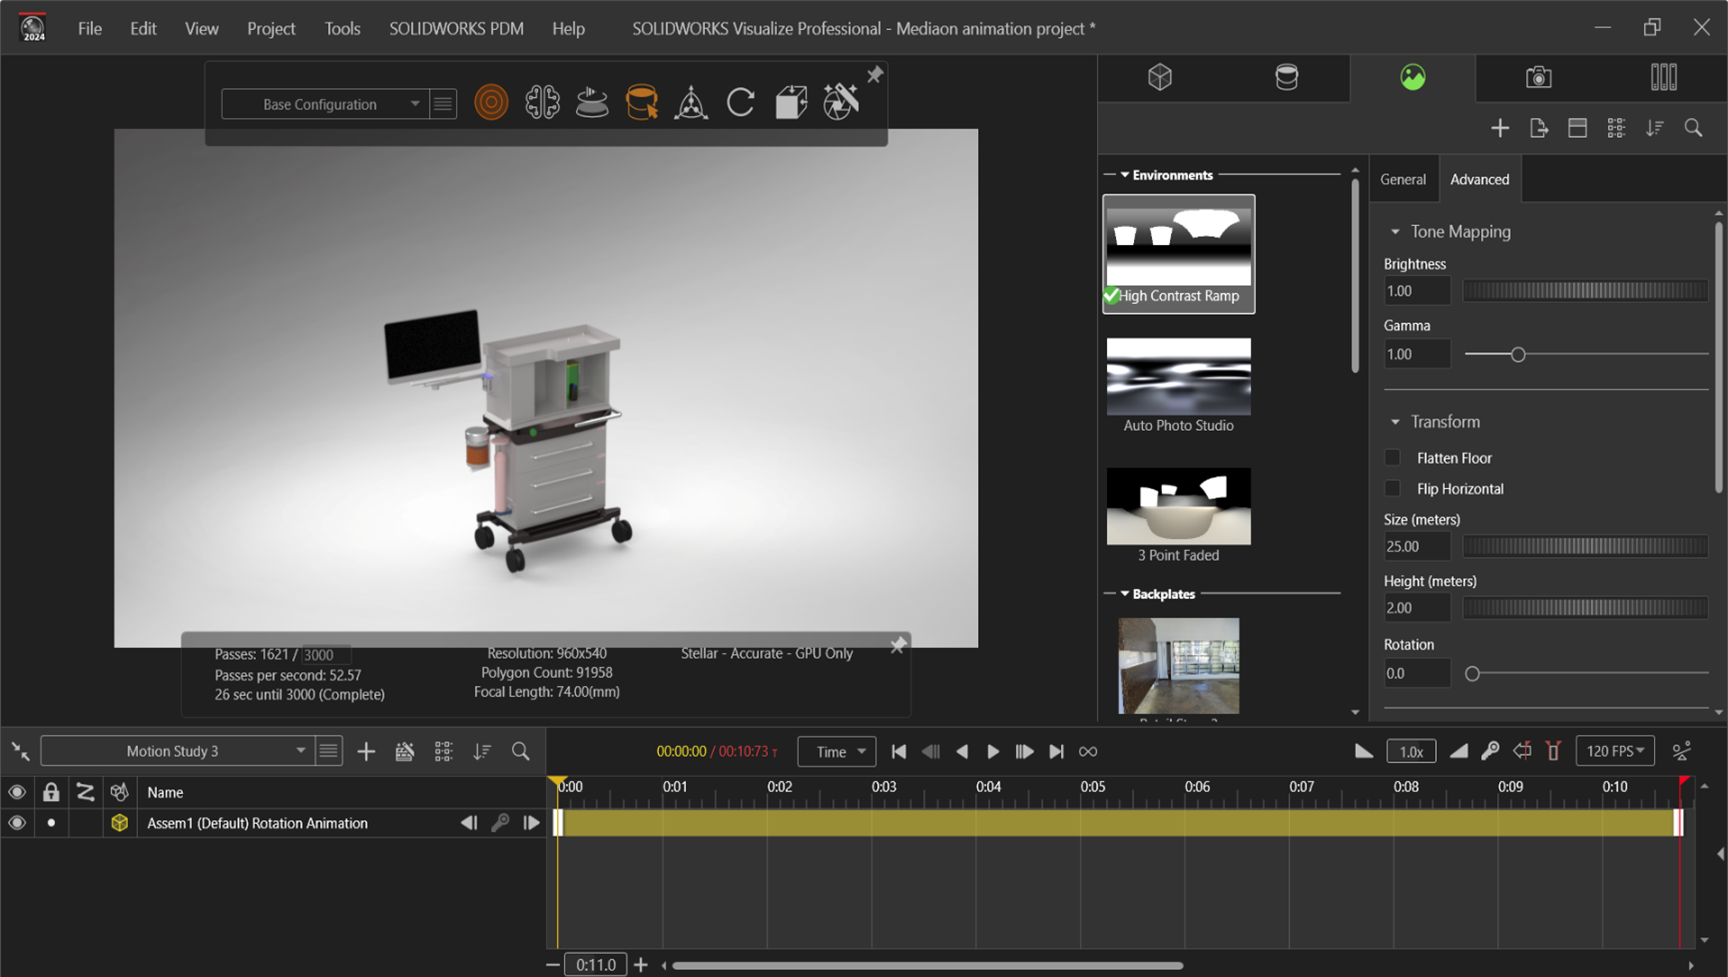The width and height of the screenshot is (1728, 977).
Task: Enable the Flip Horizontal checkbox
Action: tap(1392, 489)
